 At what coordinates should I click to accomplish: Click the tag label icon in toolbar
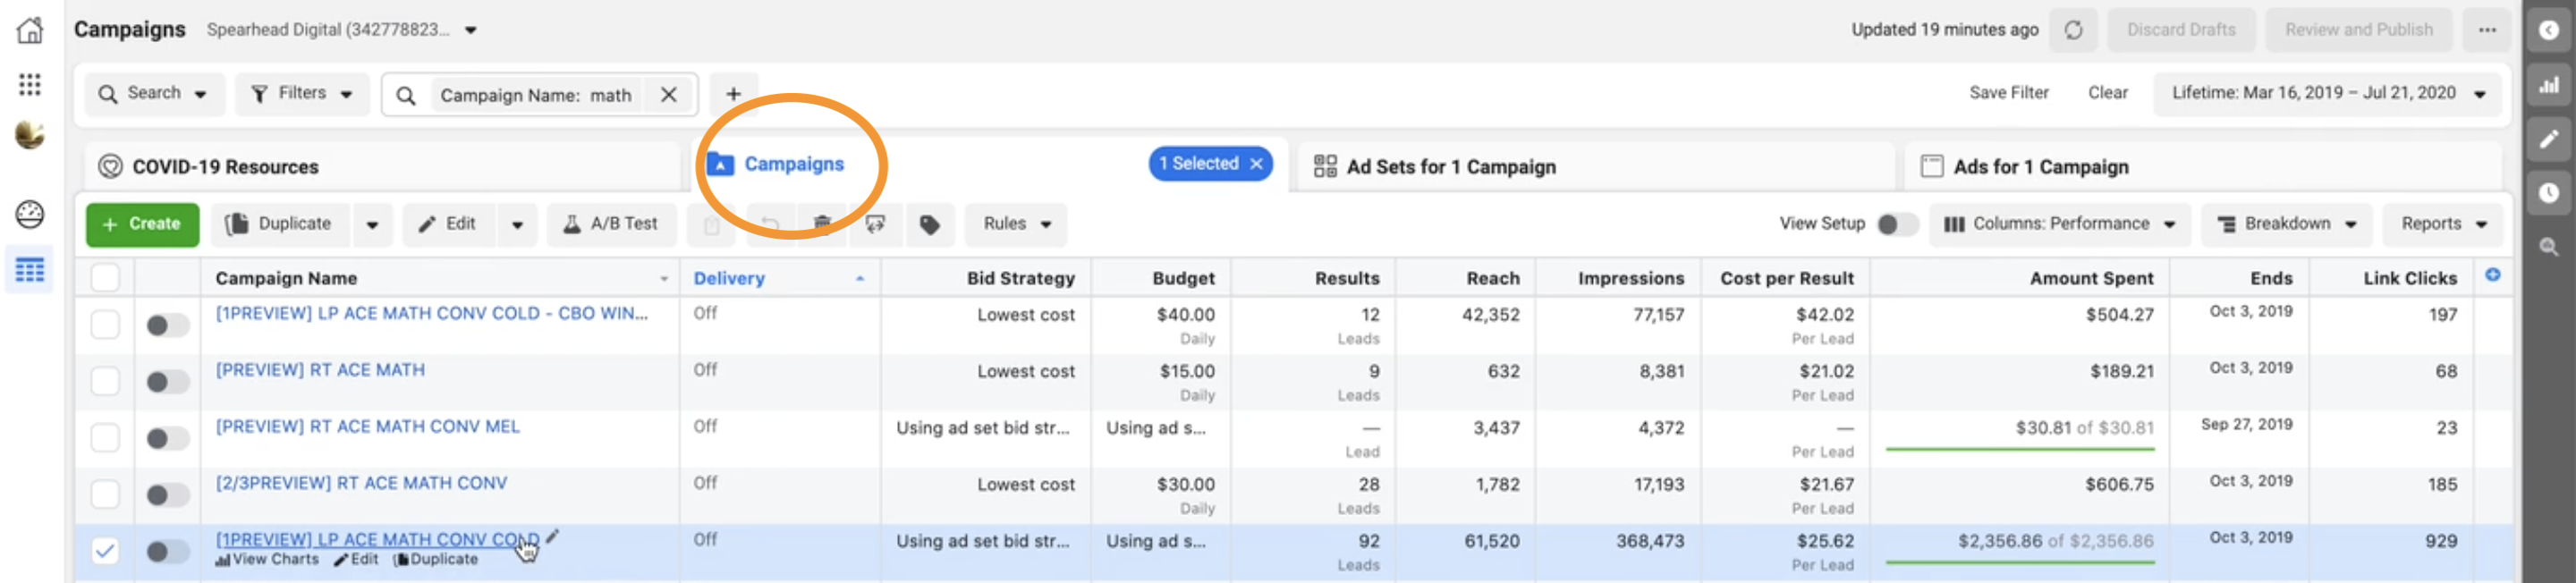tap(929, 224)
